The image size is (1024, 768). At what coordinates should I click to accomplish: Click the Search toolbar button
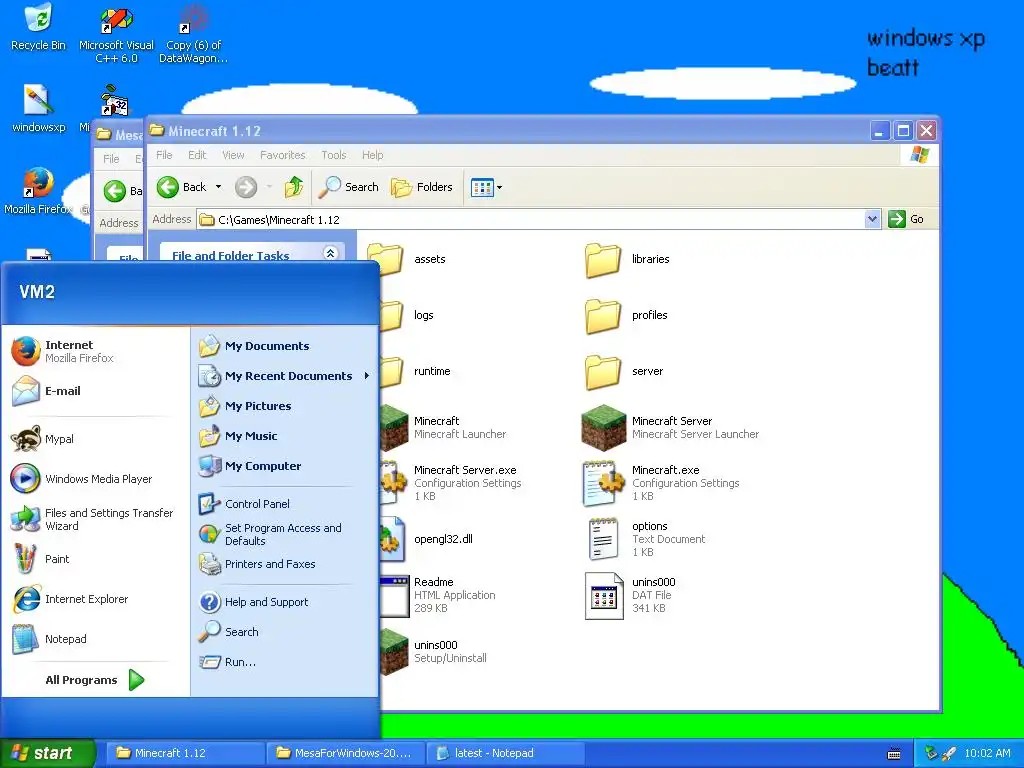pyautogui.click(x=349, y=187)
